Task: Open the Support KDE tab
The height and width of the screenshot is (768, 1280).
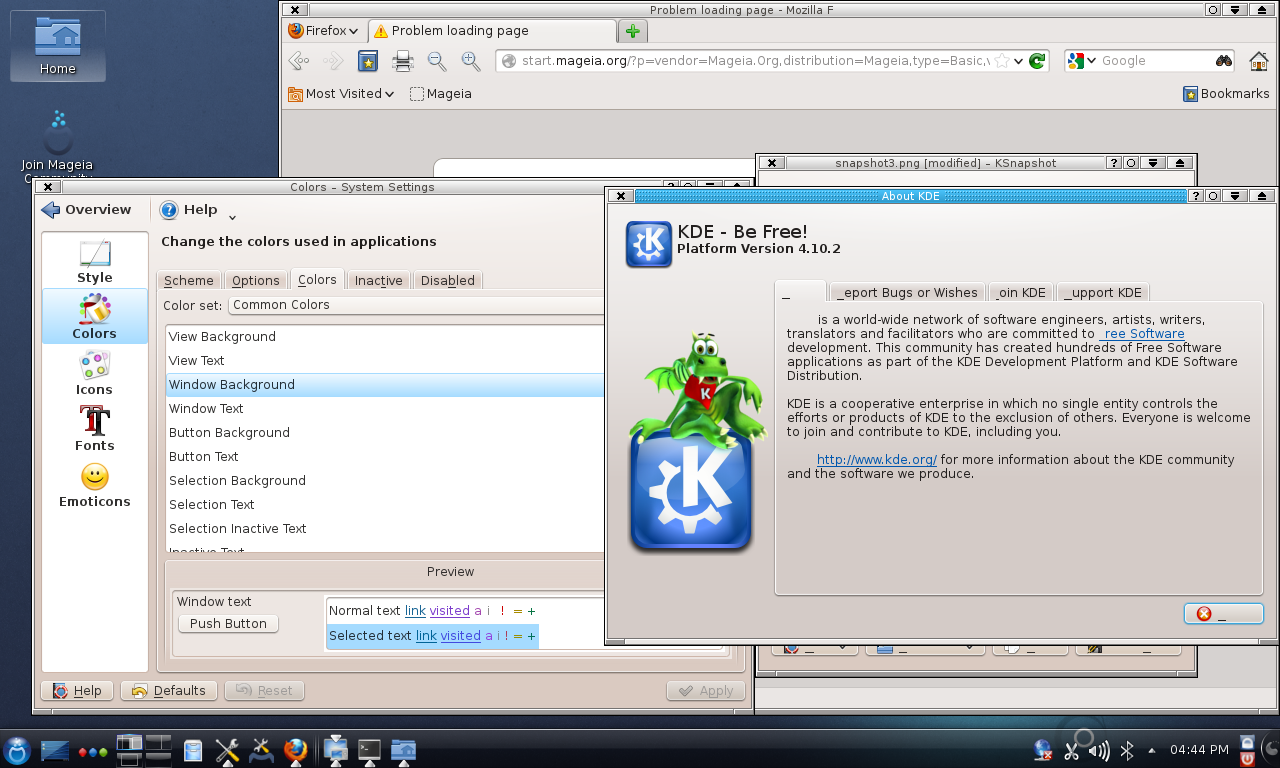Action: point(1103,292)
